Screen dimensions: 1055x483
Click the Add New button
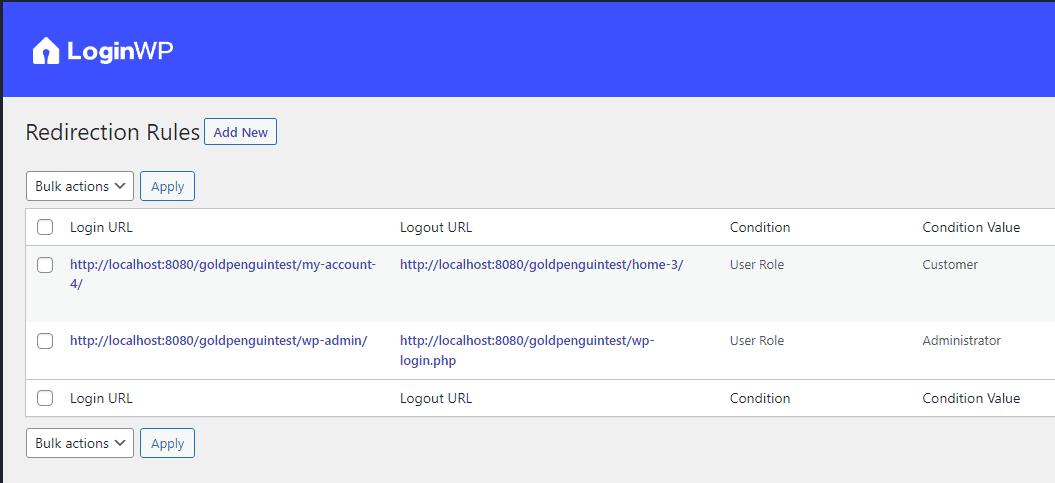[240, 132]
